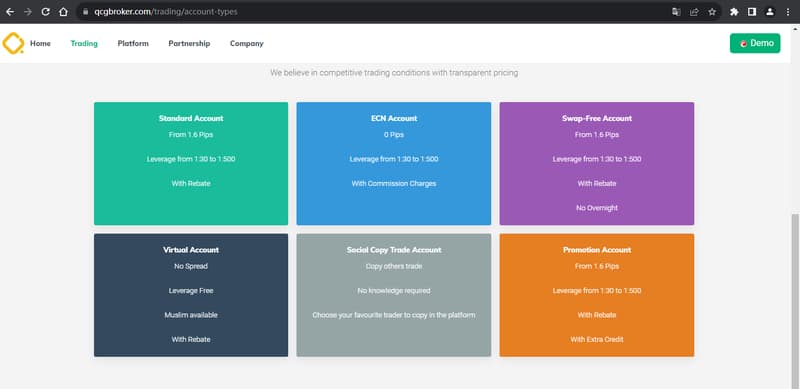800x389 pixels.
Task: Go to the browser home page icon
Action: pos(63,12)
